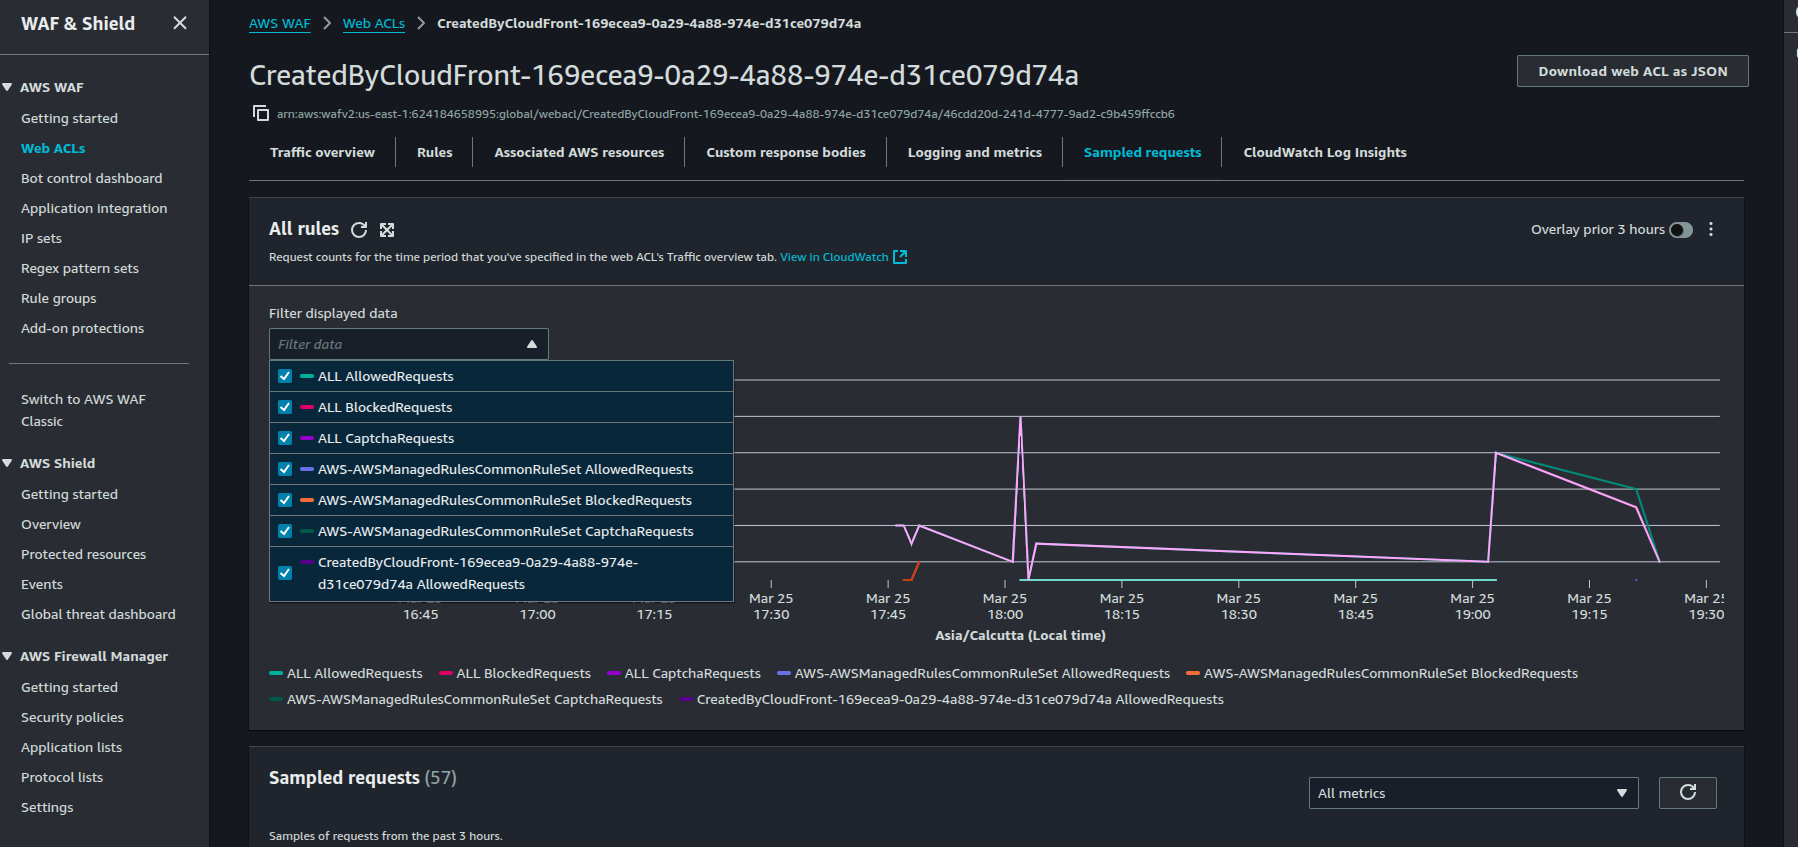1798x847 pixels.
Task: Open Bot control dashboard
Action: click(x=91, y=178)
